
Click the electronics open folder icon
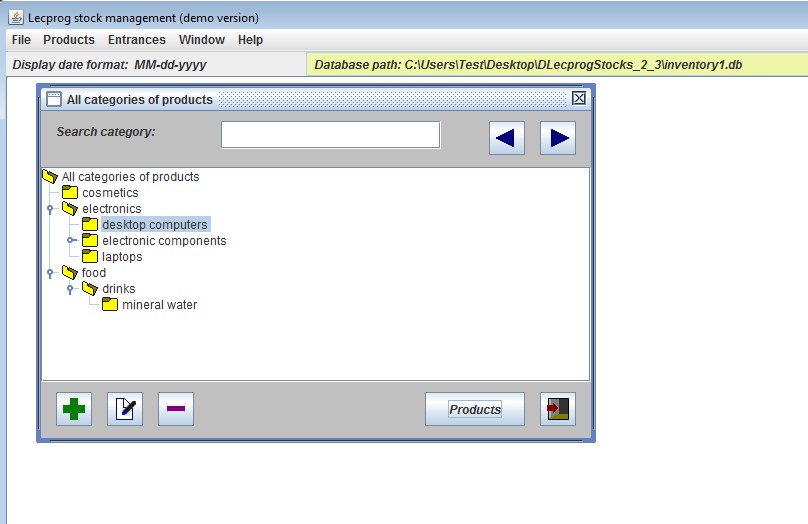70,209
